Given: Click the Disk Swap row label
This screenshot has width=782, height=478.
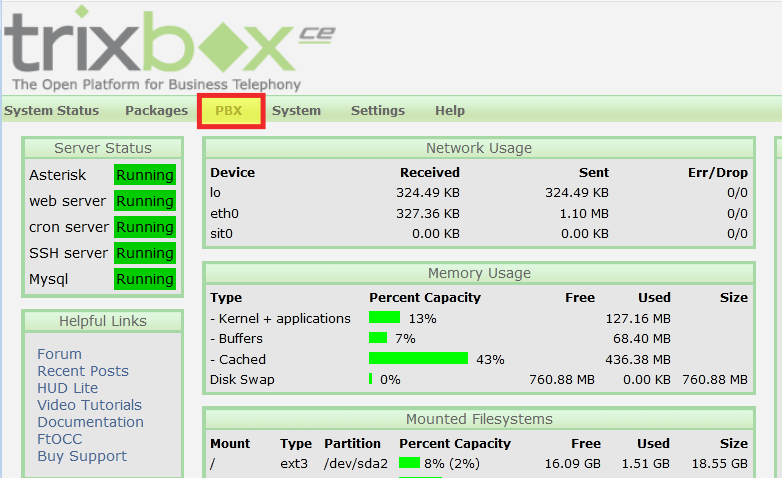Looking at the screenshot, I should 242,380.
